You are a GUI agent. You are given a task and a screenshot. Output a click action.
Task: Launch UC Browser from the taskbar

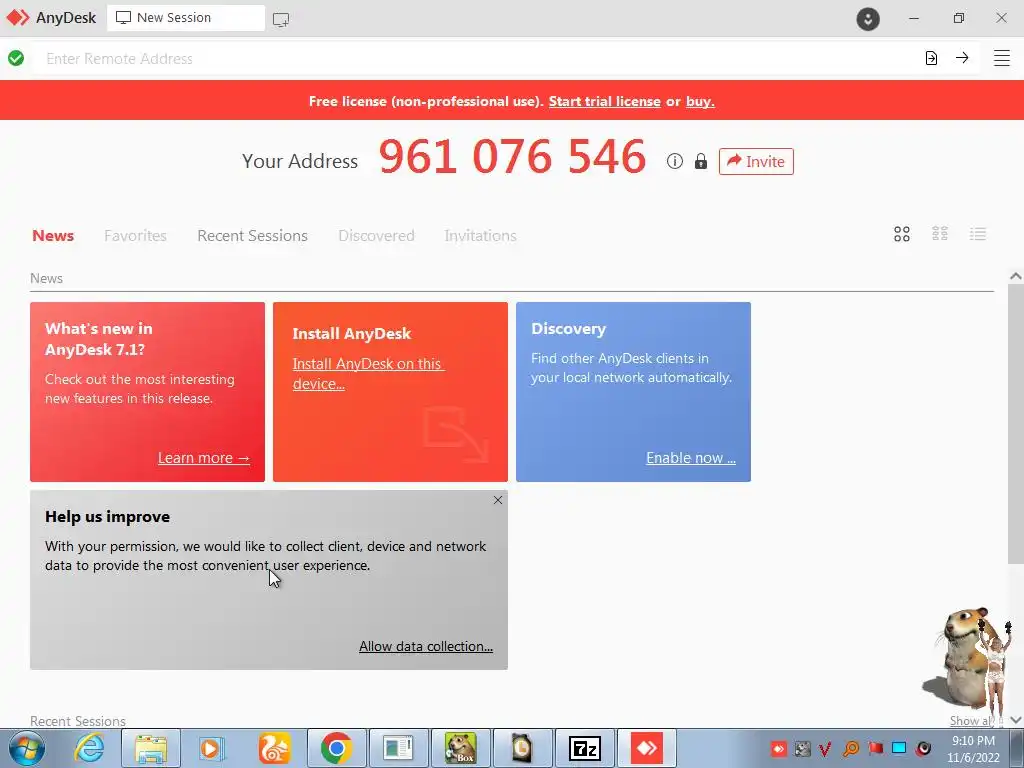pos(274,748)
